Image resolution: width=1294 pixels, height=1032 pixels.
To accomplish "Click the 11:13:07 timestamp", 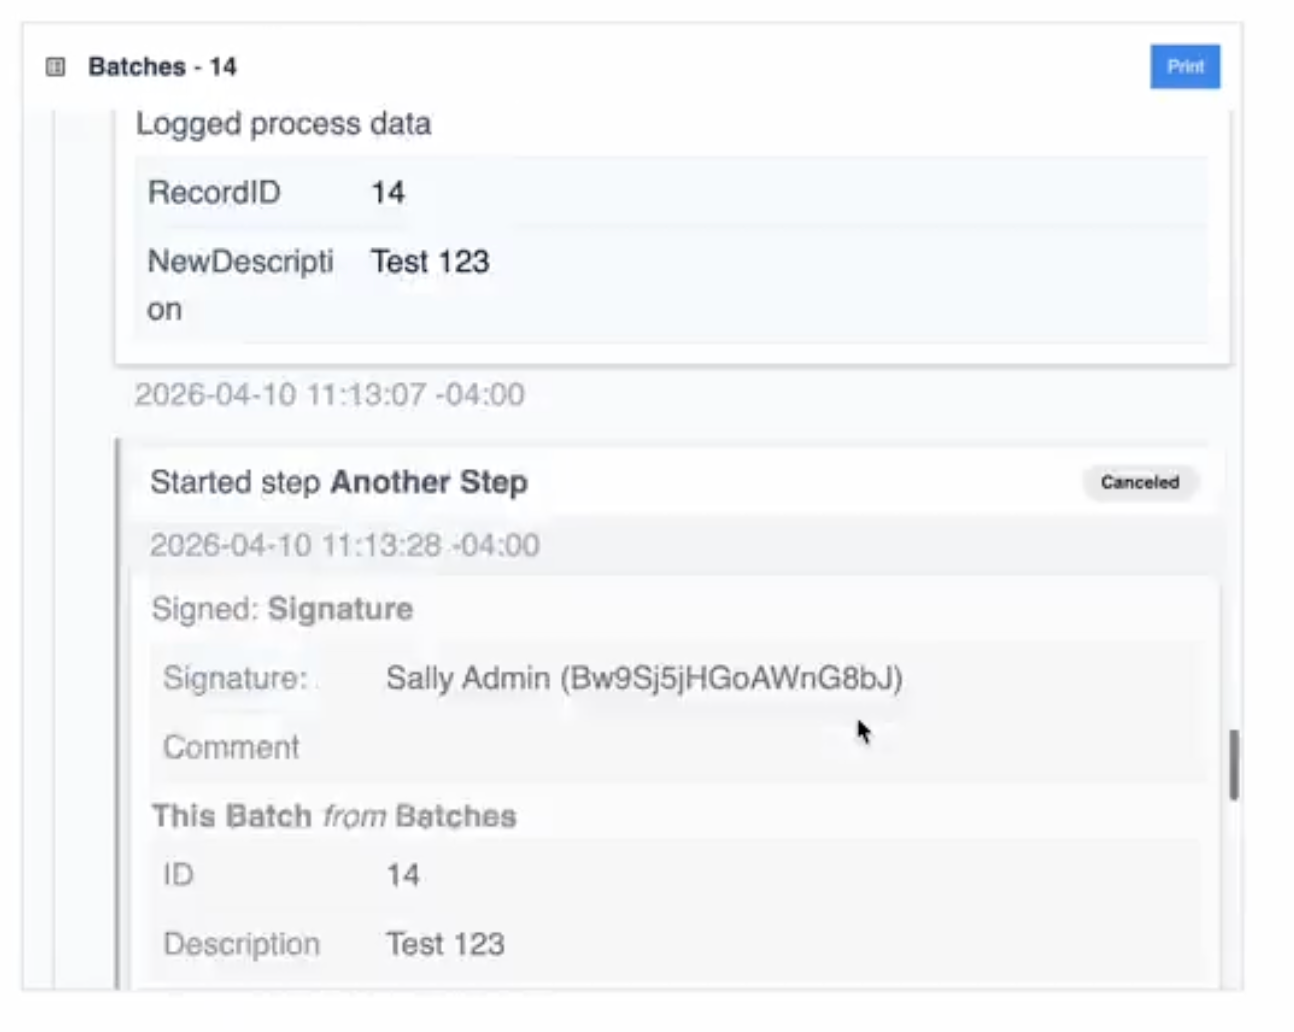I will 329,395.
